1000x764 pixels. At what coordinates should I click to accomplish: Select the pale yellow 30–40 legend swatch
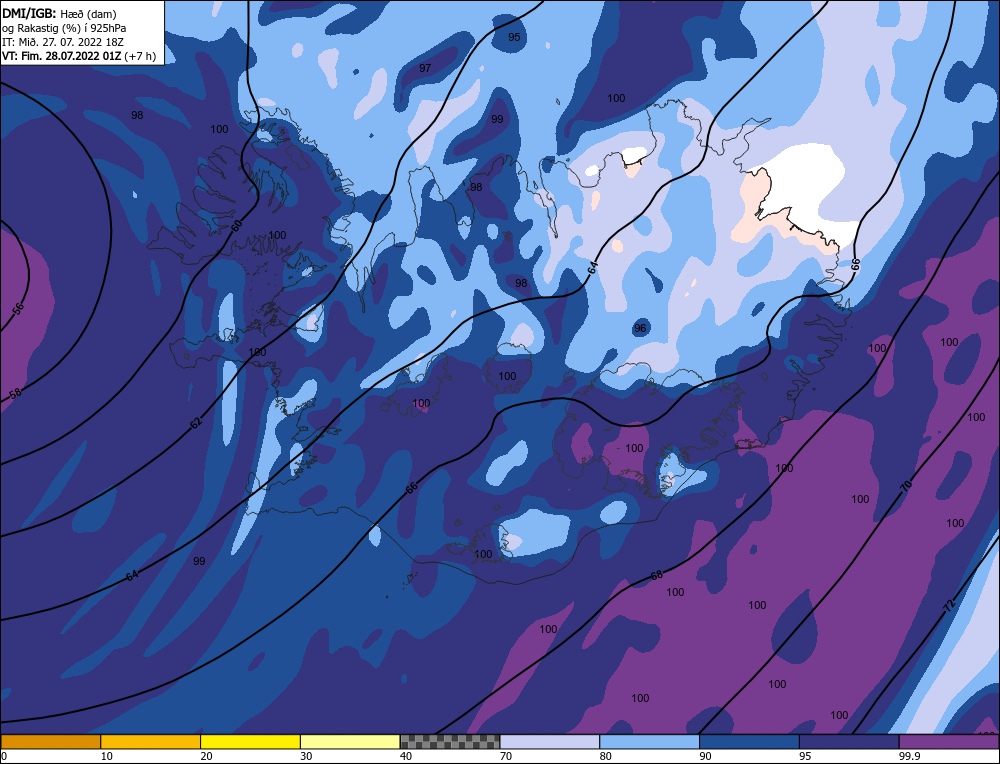tap(350, 742)
